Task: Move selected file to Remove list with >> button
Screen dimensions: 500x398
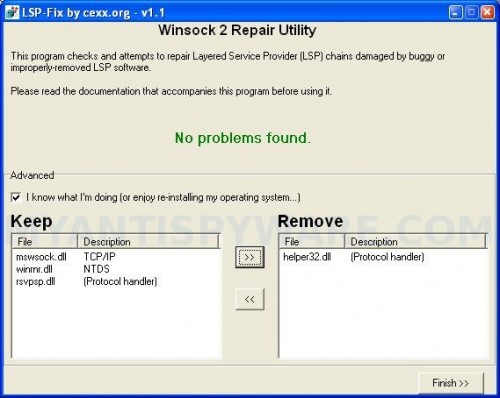Action: 250,257
